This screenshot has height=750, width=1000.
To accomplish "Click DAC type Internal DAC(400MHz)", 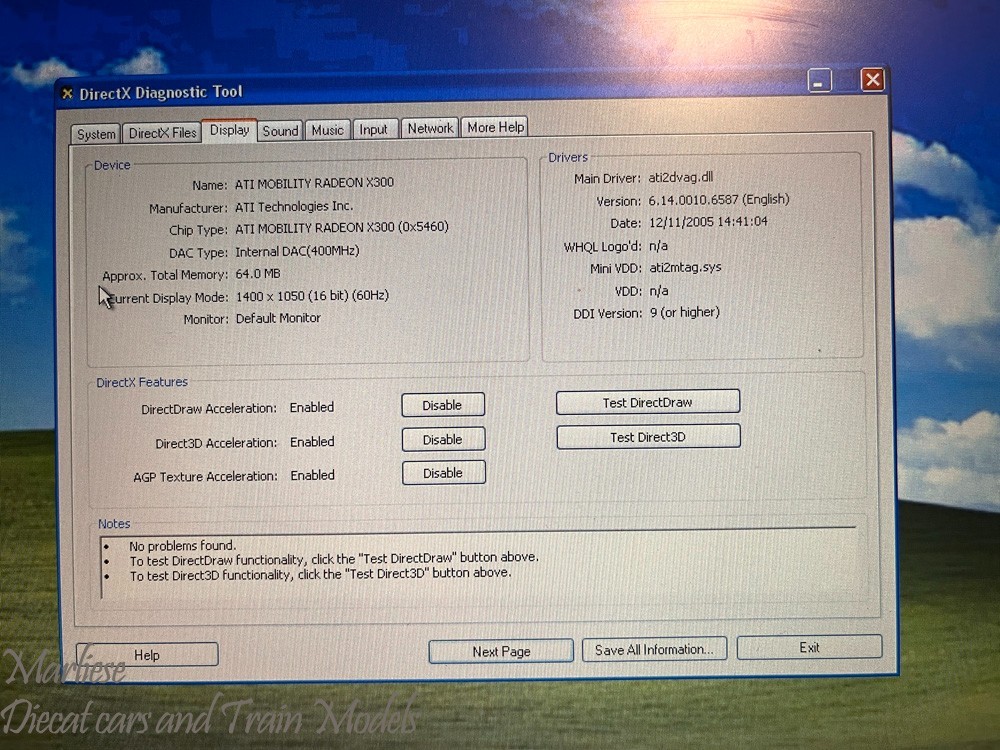I will [297, 251].
